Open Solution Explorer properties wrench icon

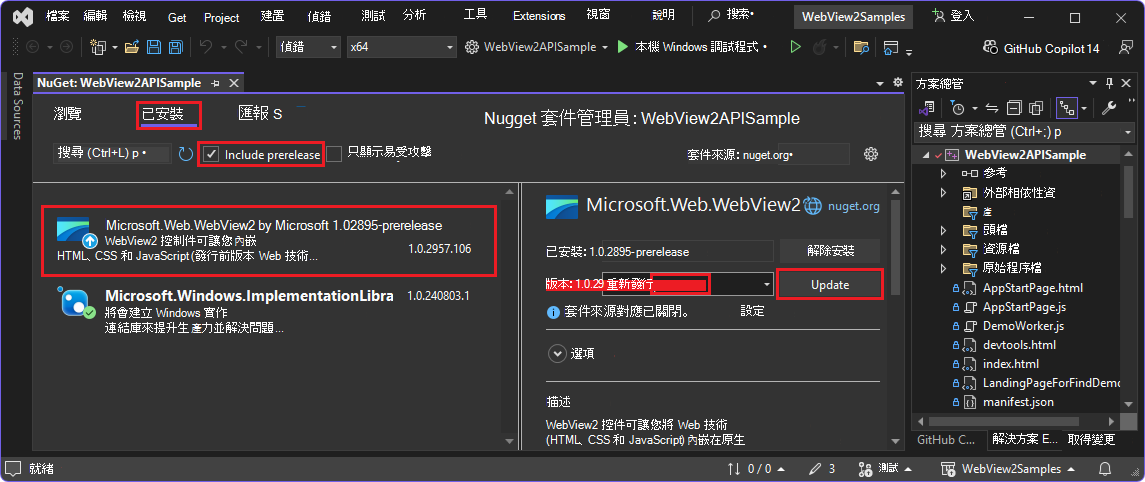tap(1108, 108)
